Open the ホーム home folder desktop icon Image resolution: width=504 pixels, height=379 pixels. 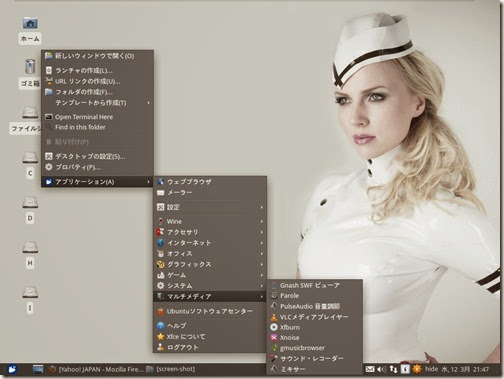[30, 23]
